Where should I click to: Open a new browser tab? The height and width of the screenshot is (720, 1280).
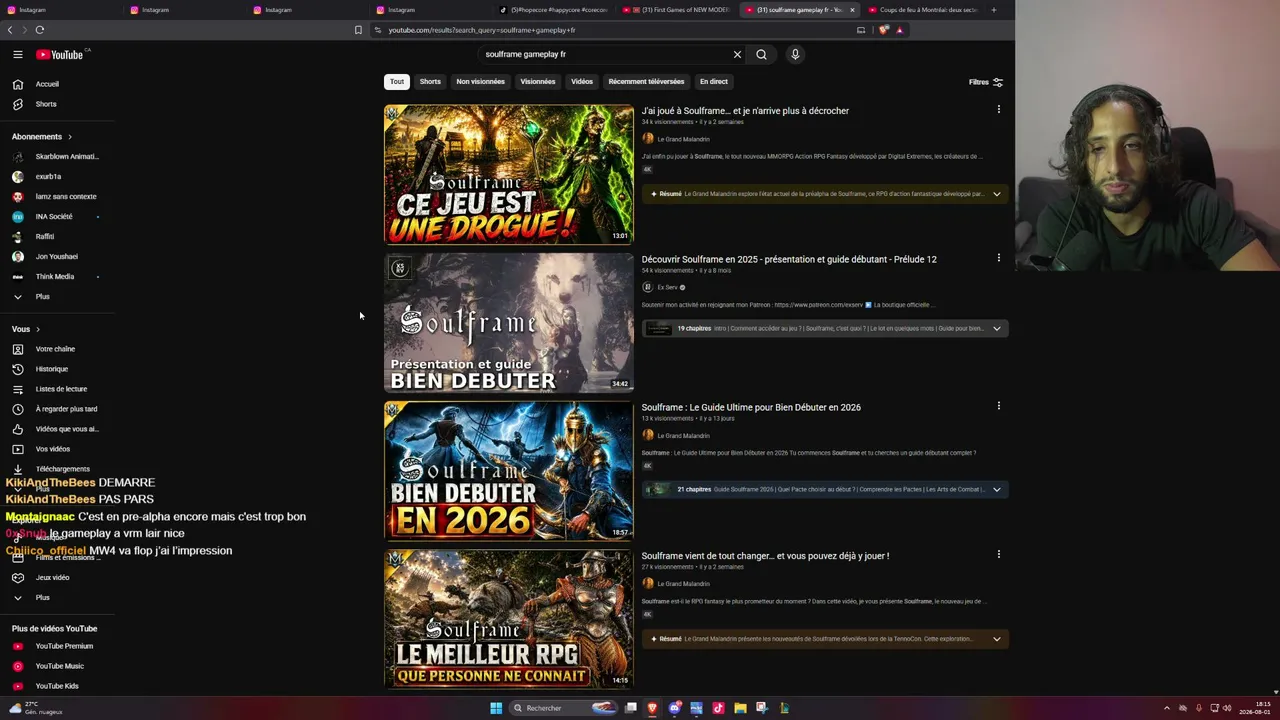993,10
